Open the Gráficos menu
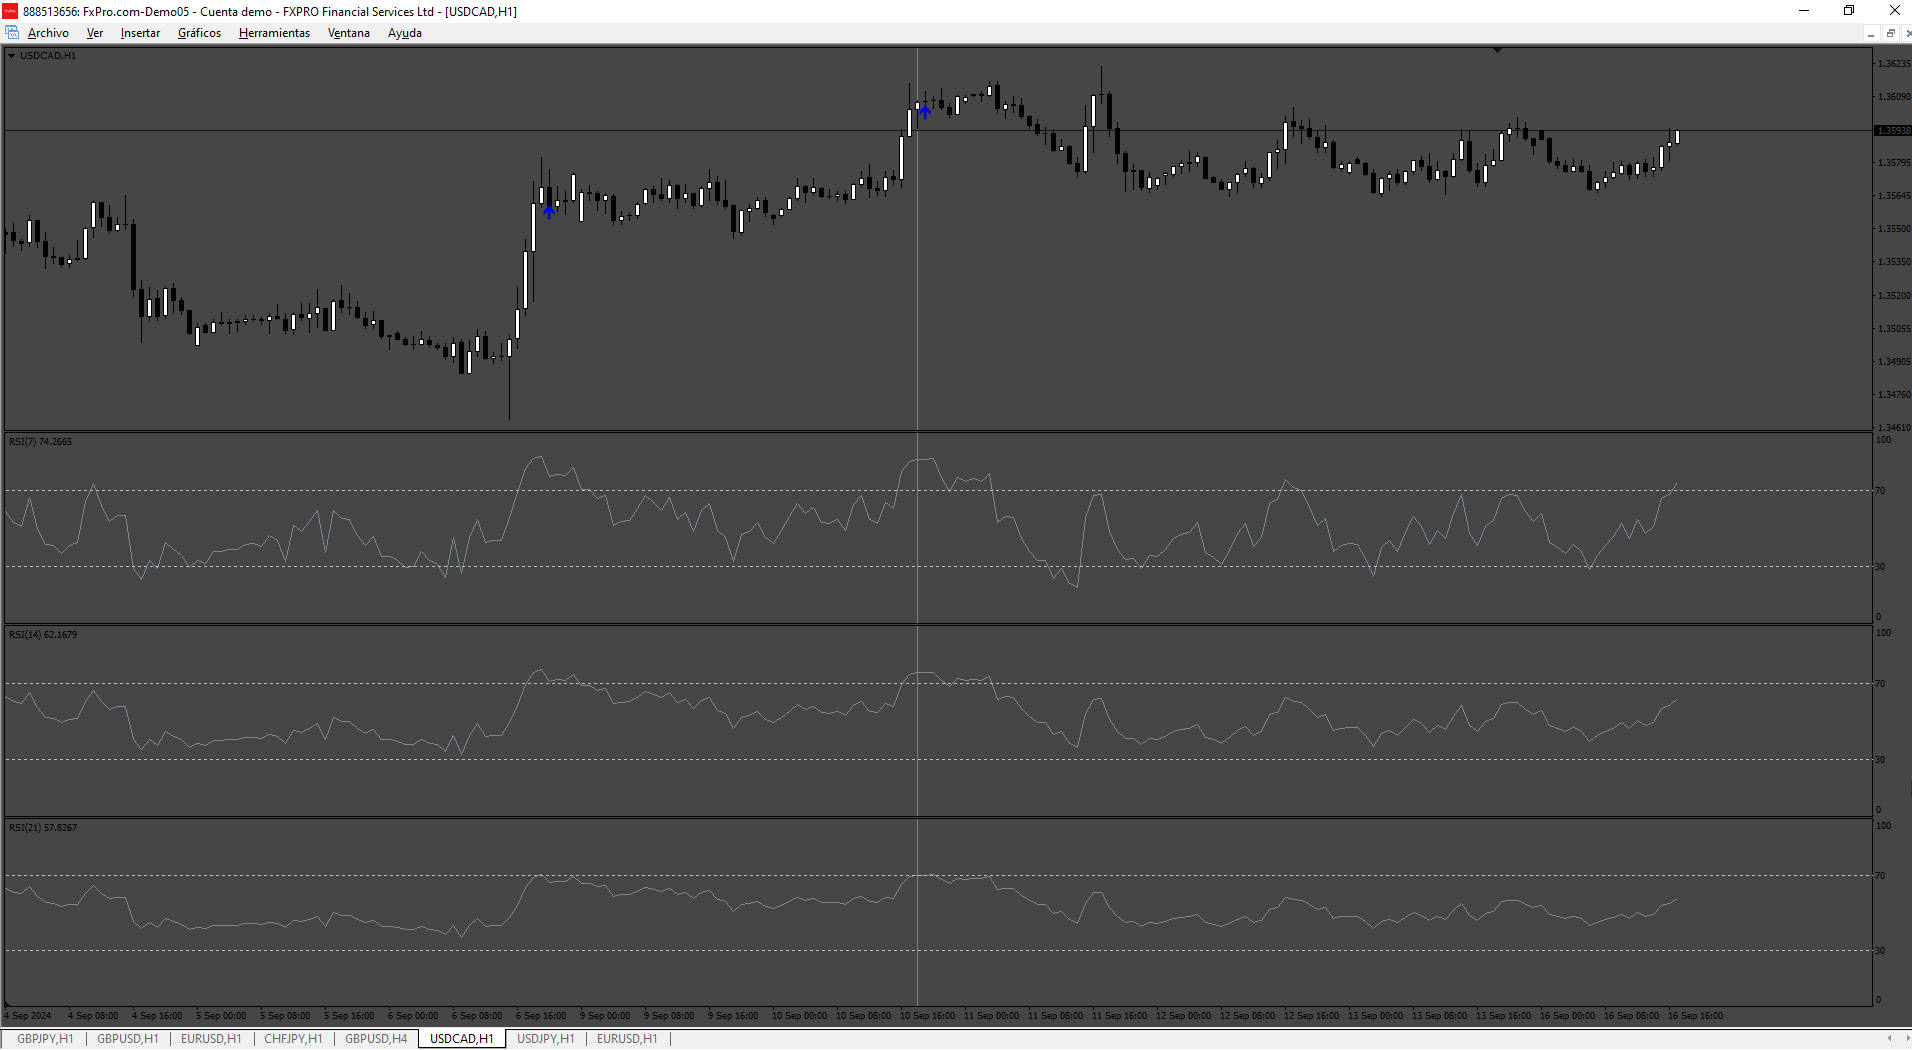 [x=199, y=33]
